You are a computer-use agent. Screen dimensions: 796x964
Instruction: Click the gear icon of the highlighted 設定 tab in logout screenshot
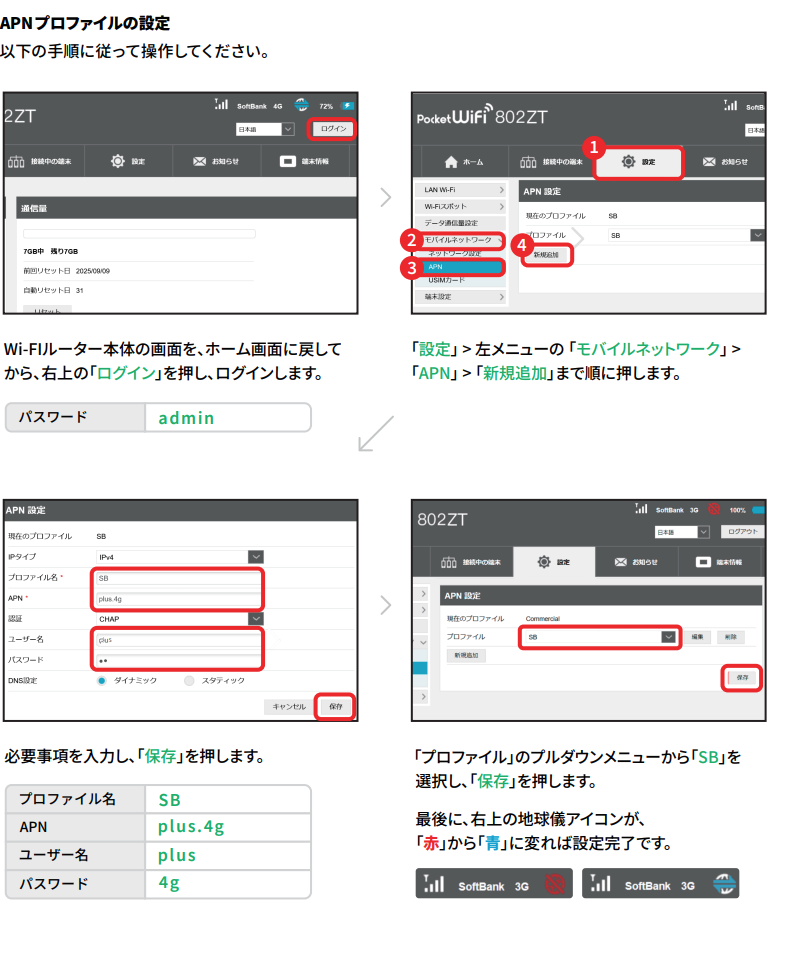pyautogui.click(x=544, y=561)
